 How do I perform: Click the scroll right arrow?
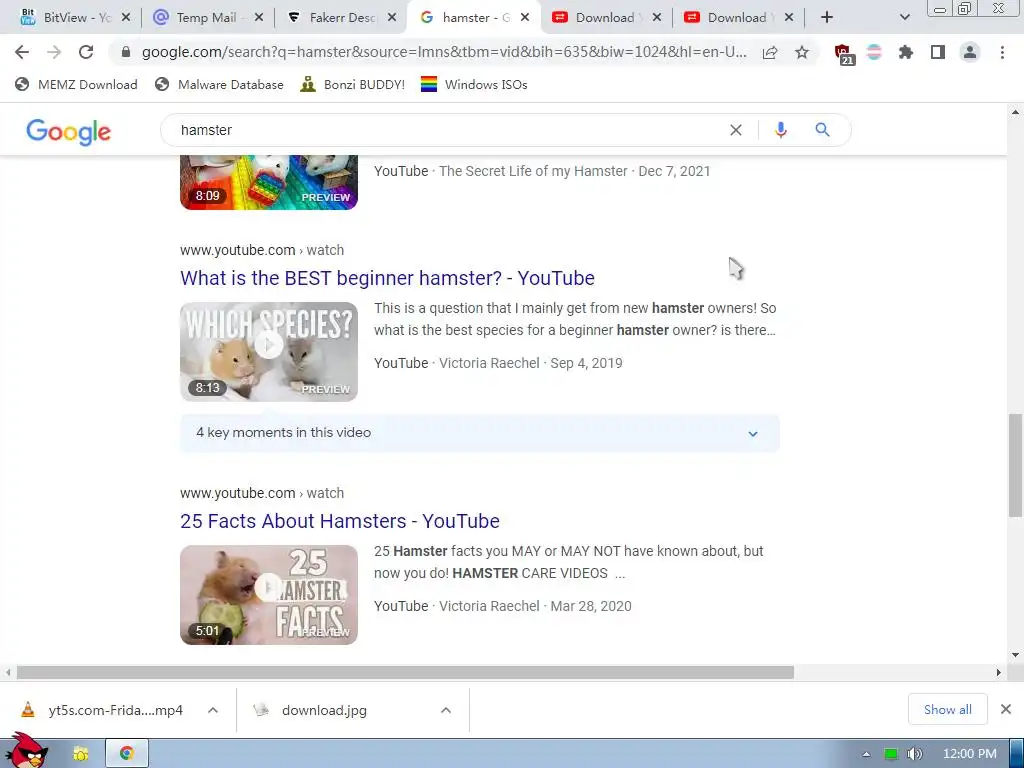pos(998,672)
